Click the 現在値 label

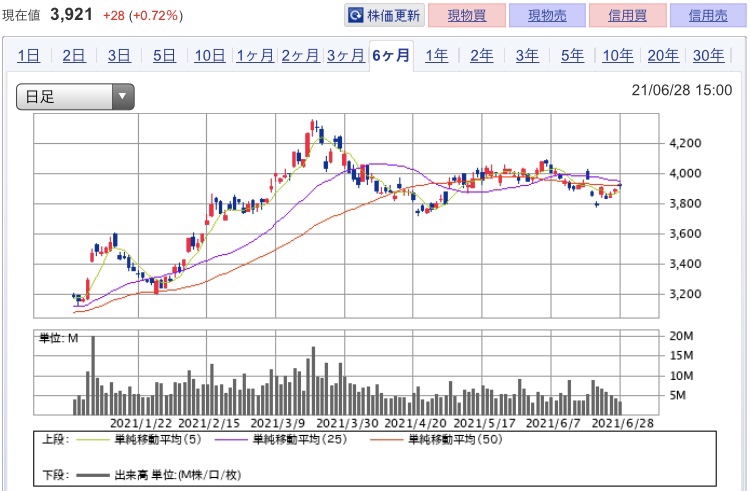click(x=21, y=15)
